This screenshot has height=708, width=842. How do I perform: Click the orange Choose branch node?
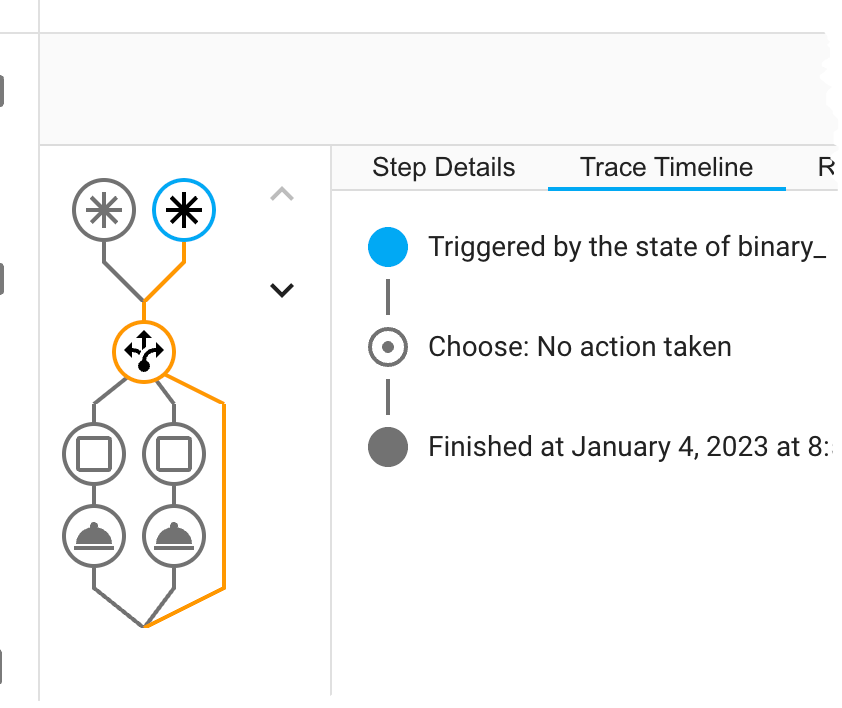pos(144,352)
